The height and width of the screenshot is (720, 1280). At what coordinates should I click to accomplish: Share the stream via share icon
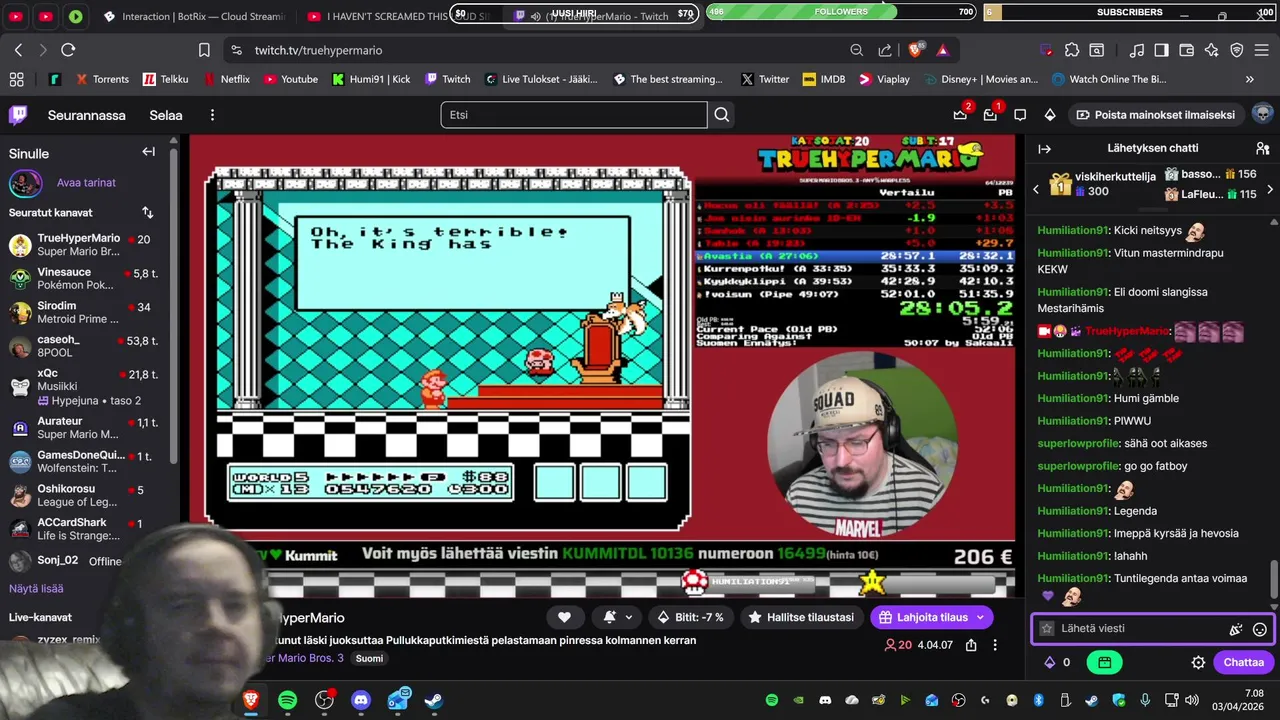click(971, 645)
